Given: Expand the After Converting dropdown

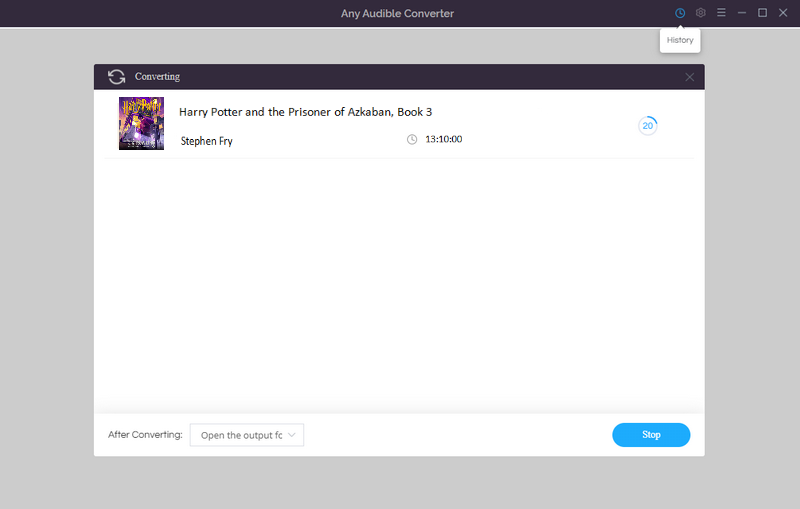Looking at the screenshot, I should click(247, 435).
